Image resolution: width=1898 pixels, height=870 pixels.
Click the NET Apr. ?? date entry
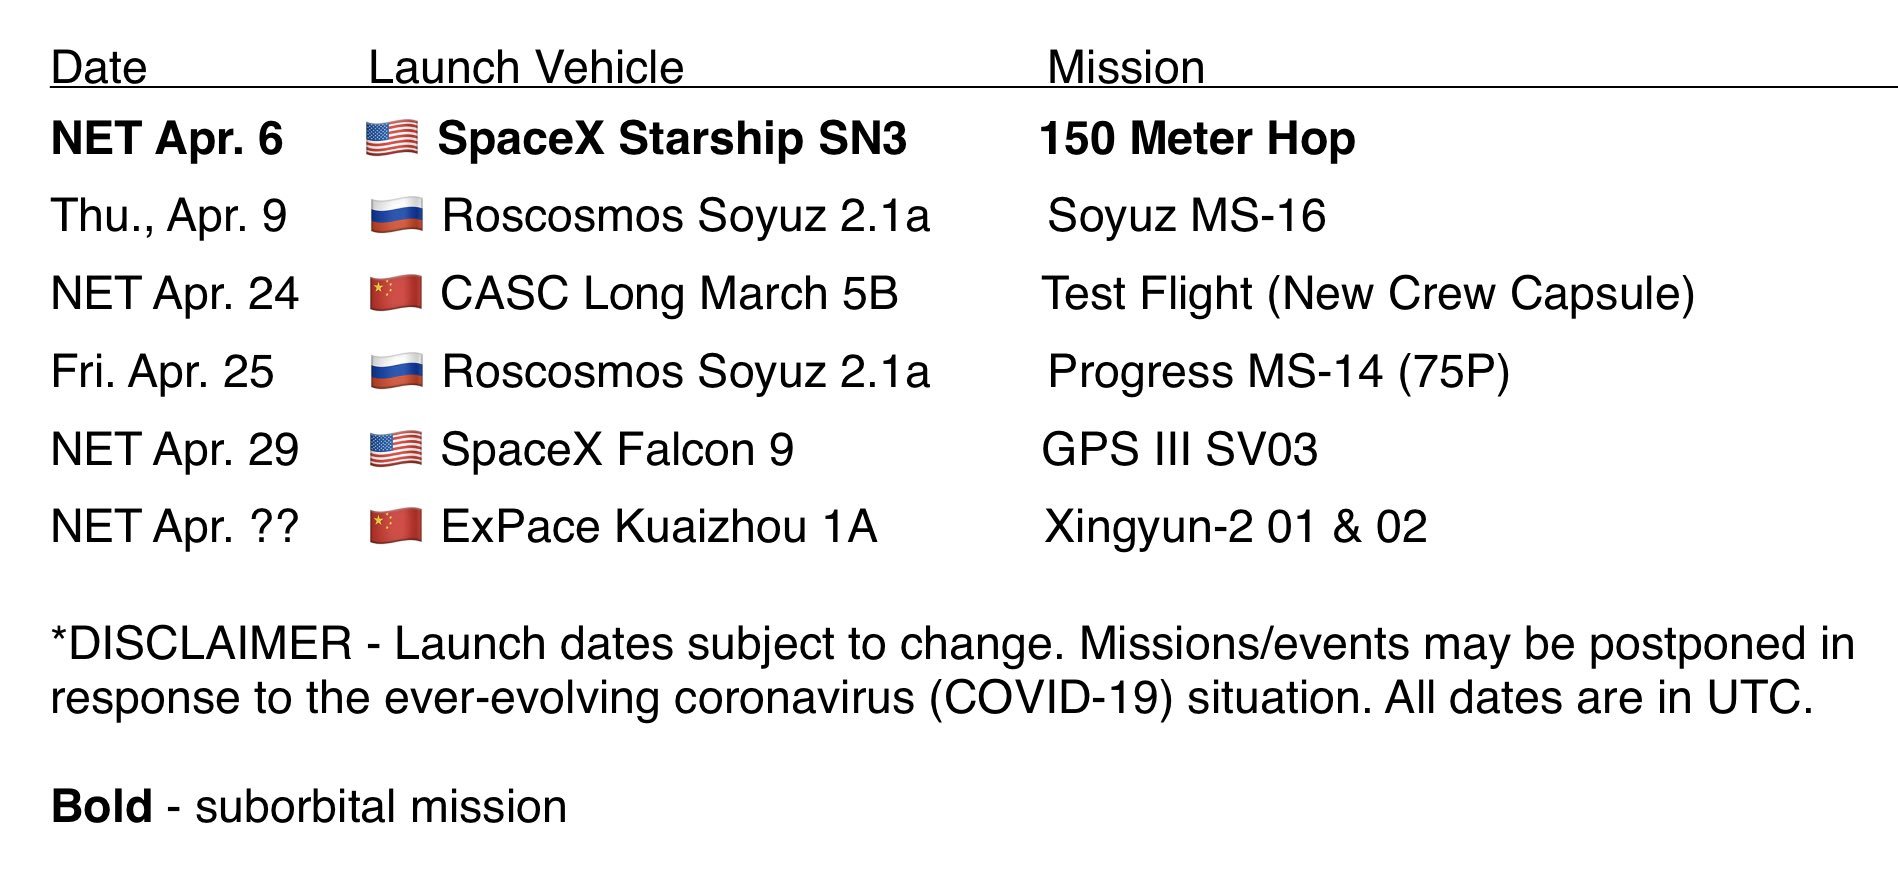coord(175,527)
